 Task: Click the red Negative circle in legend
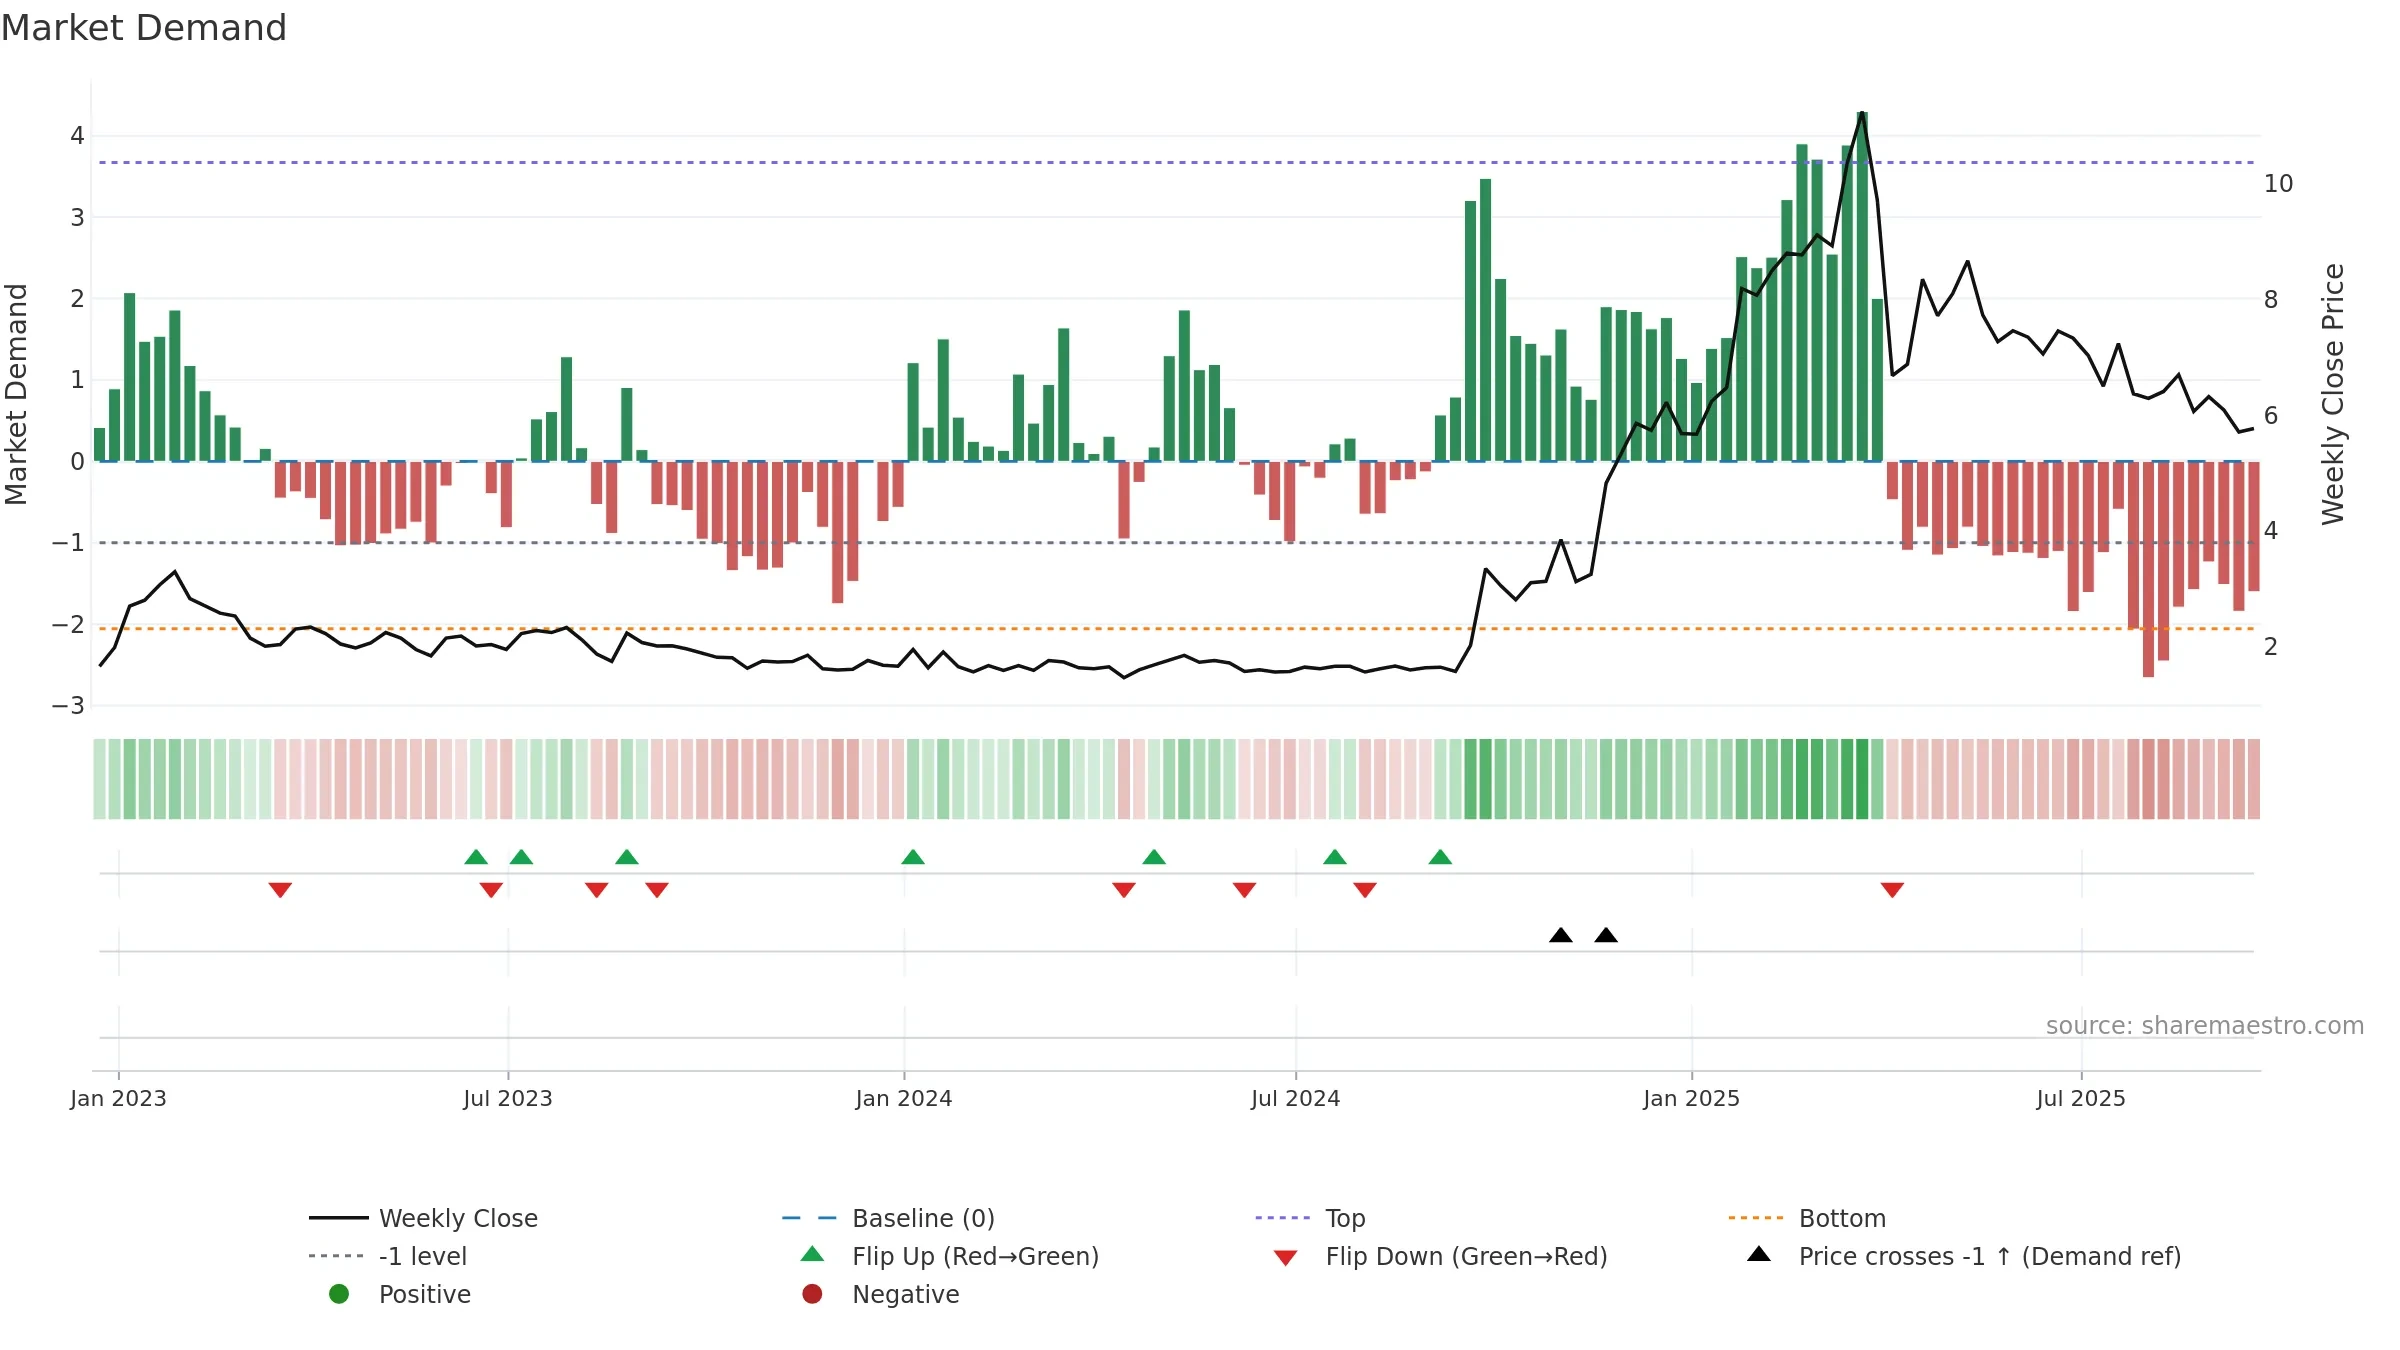click(812, 1294)
